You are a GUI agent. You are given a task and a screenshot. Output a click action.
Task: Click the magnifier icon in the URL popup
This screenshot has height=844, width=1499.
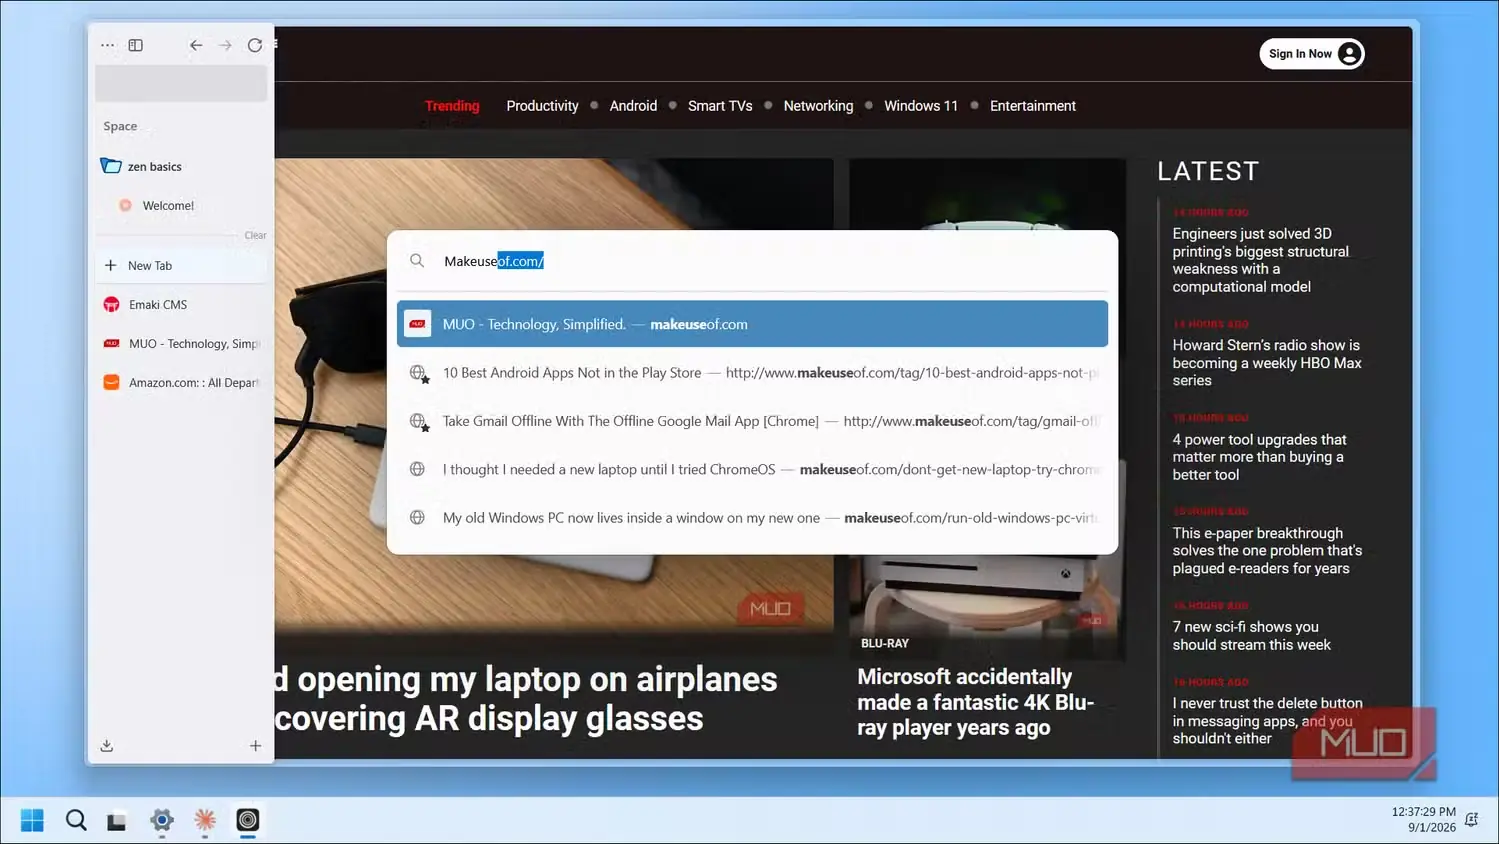point(417,261)
